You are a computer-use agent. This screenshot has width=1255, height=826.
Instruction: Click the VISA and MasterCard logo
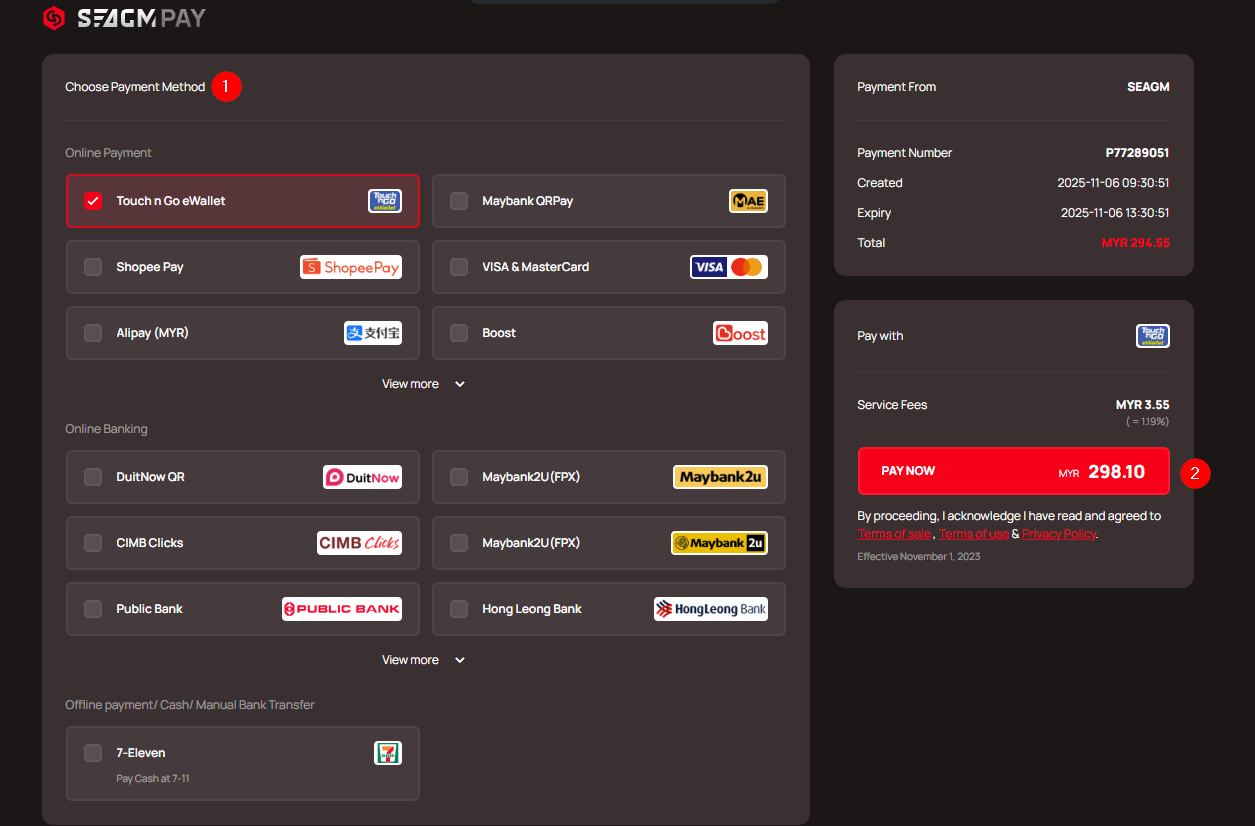coord(729,267)
